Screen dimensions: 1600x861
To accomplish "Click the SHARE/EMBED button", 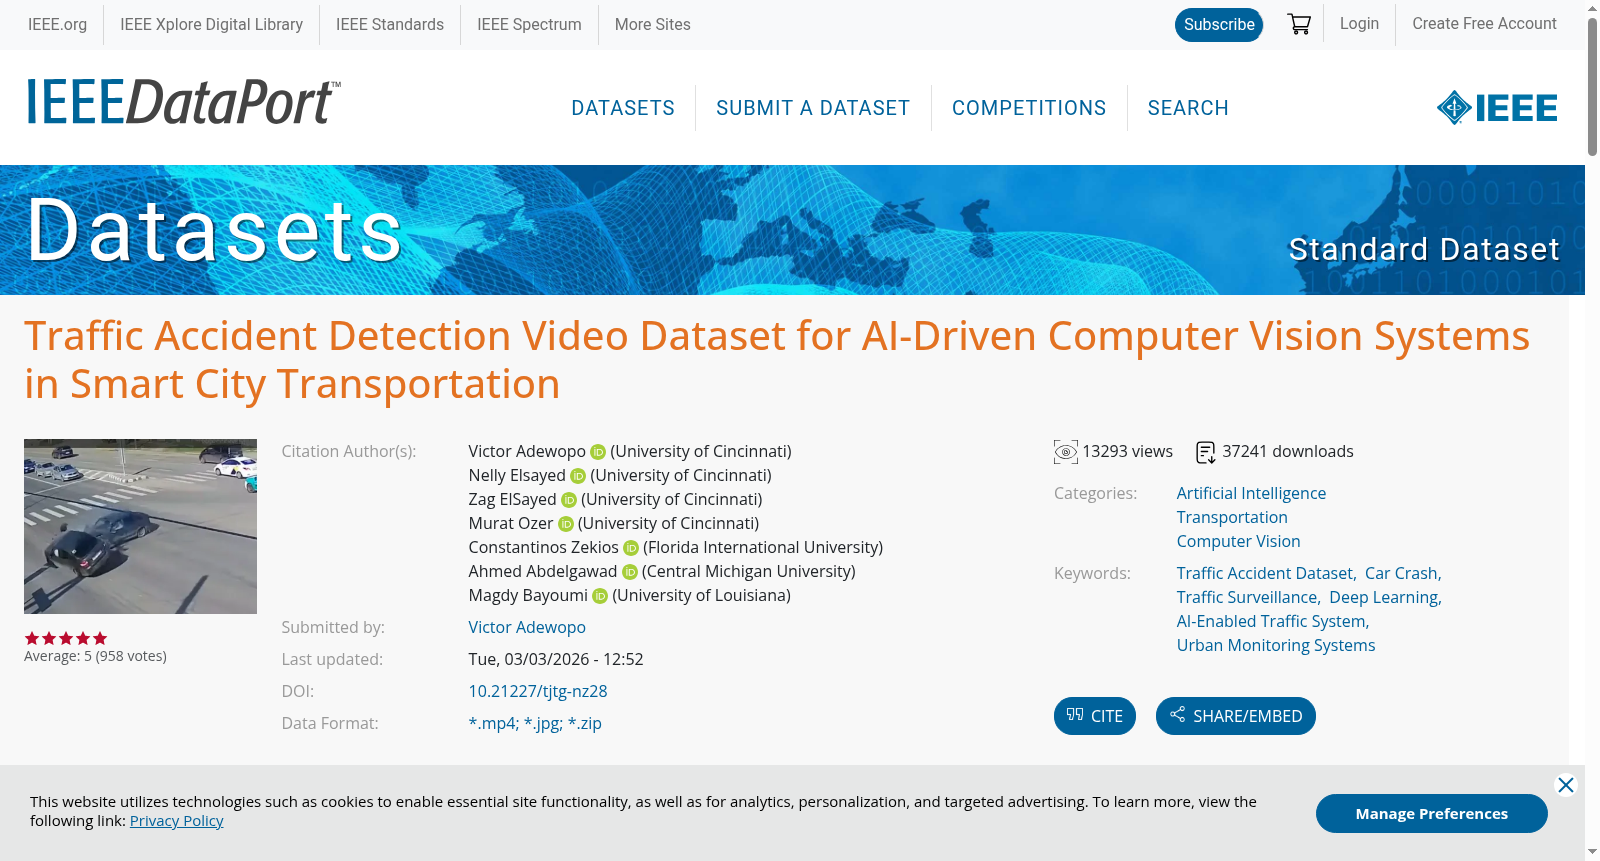I will 1236,716.
